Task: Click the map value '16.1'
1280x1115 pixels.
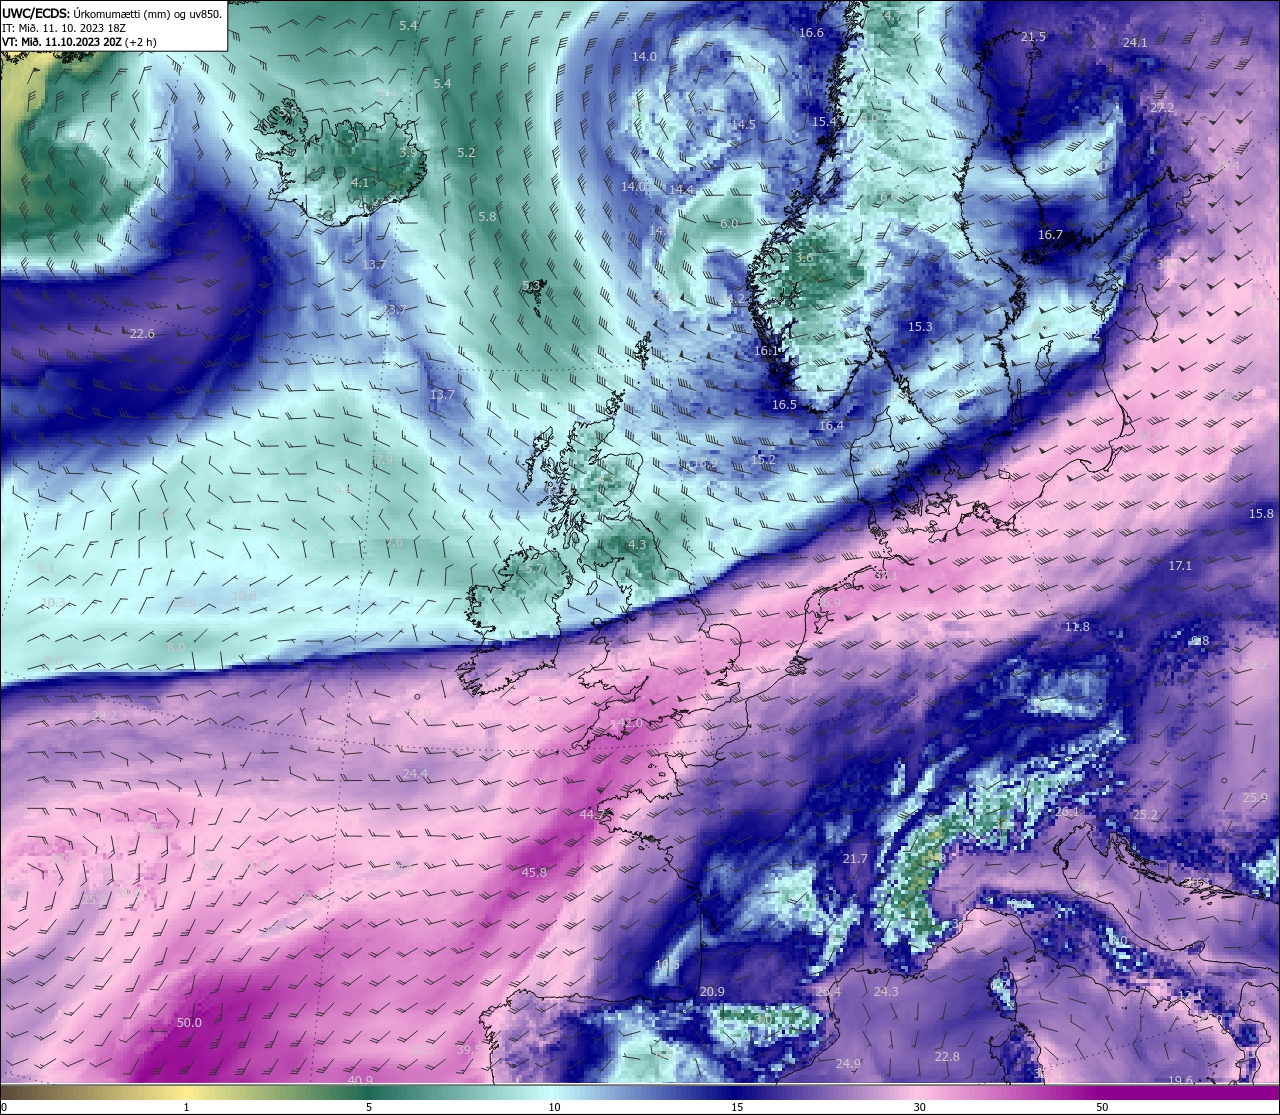Action: pyautogui.click(x=767, y=351)
